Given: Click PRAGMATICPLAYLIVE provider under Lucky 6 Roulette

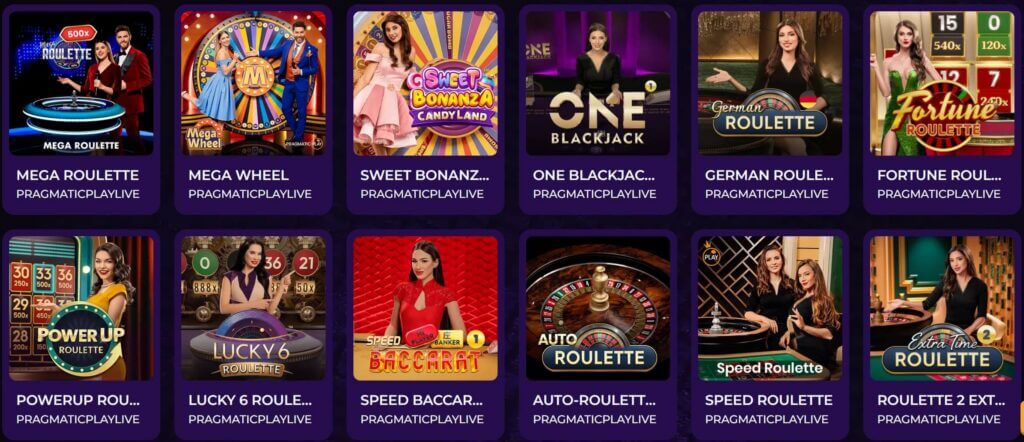Looking at the screenshot, I should (250, 419).
